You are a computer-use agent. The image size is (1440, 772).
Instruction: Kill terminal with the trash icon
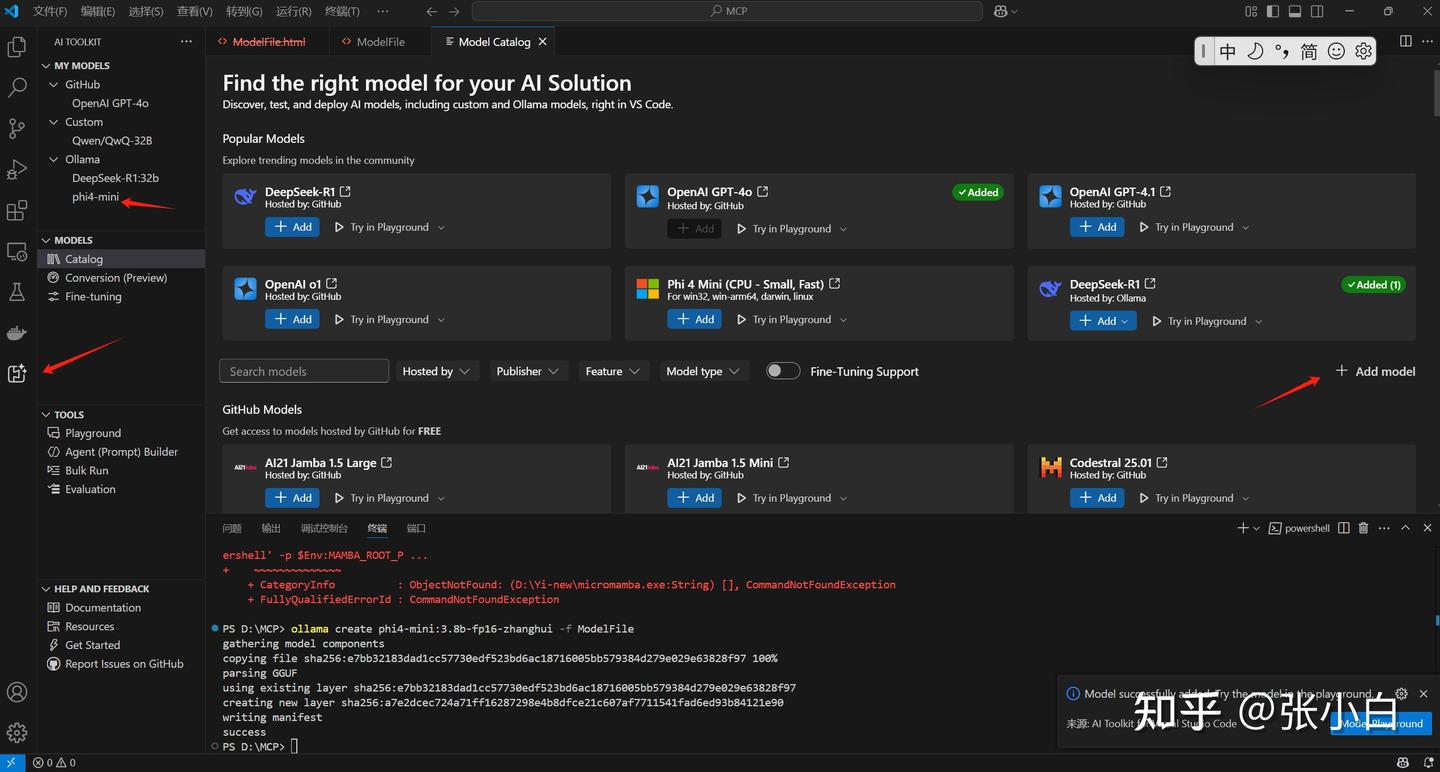[1363, 528]
